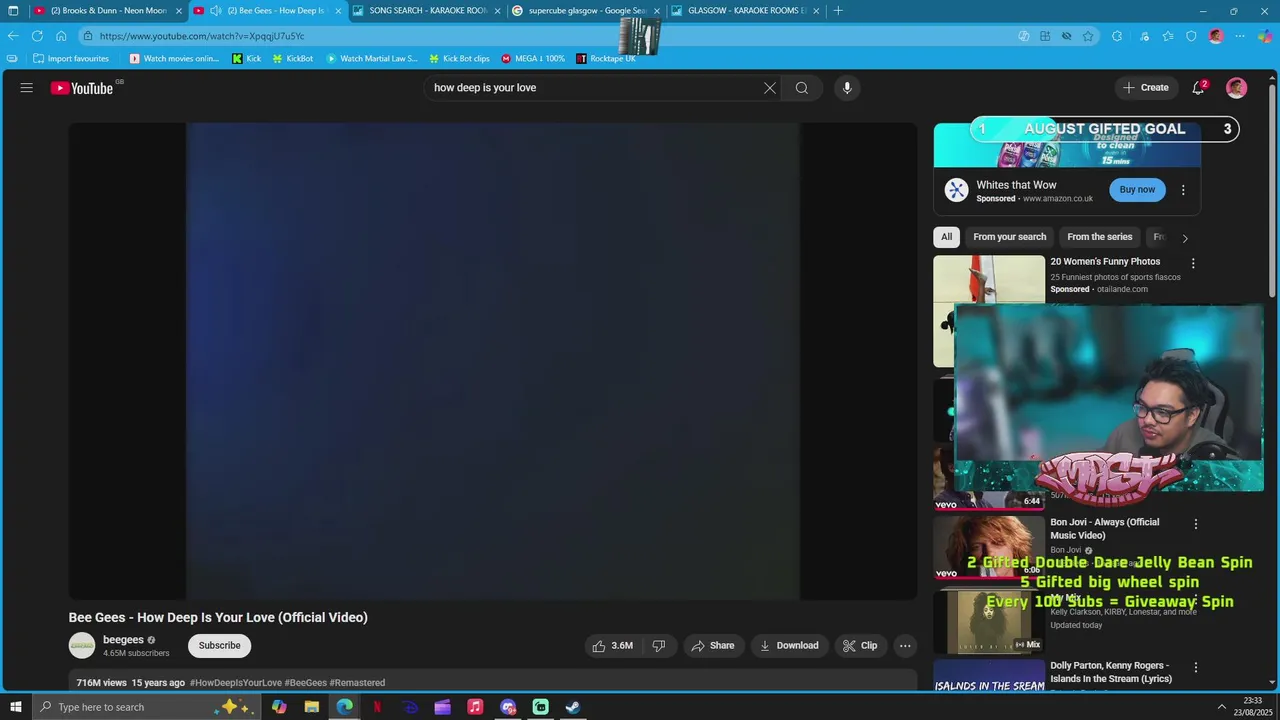Open the Windows Start menu
The image size is (1280, 720).
tap(15, 707)
